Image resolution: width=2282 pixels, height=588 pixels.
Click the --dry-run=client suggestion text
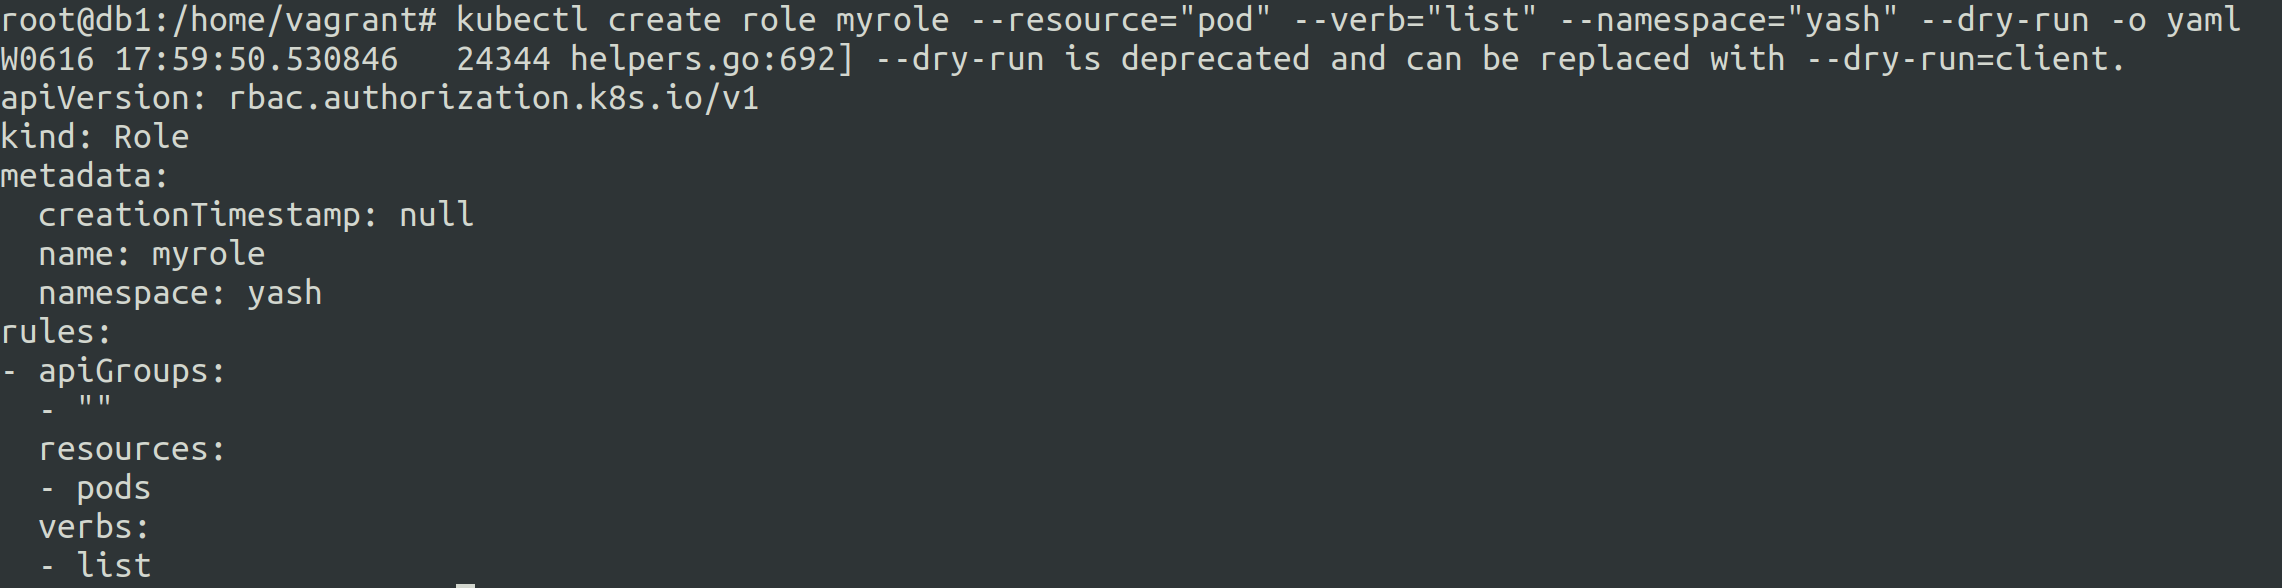point(1965,59)
